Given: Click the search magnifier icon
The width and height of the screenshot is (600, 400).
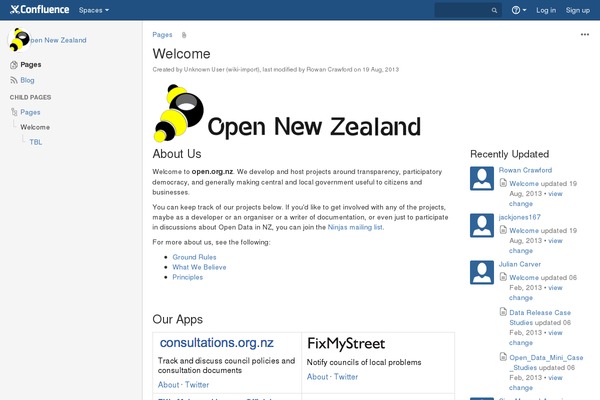Looking at the screenshot, I should pos(494,10).
